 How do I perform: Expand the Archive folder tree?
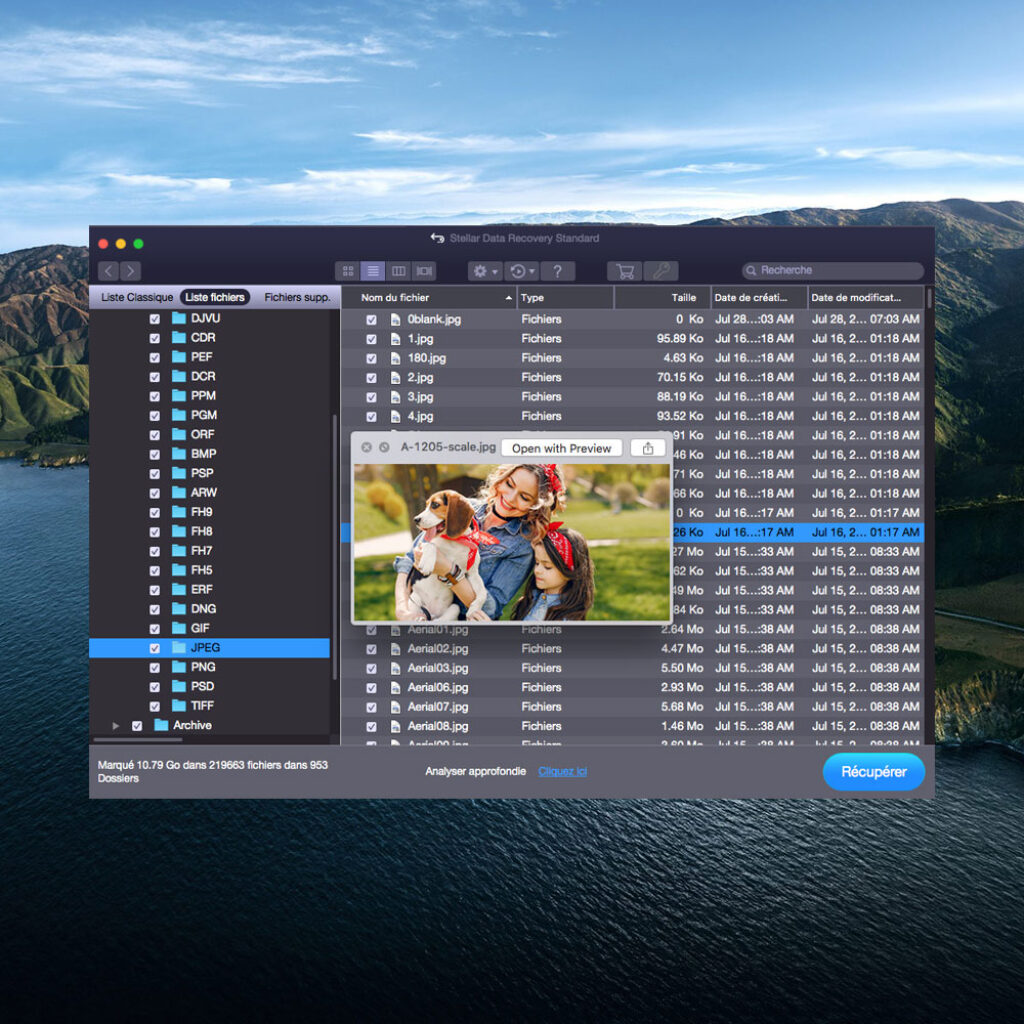tap(116, 726)
